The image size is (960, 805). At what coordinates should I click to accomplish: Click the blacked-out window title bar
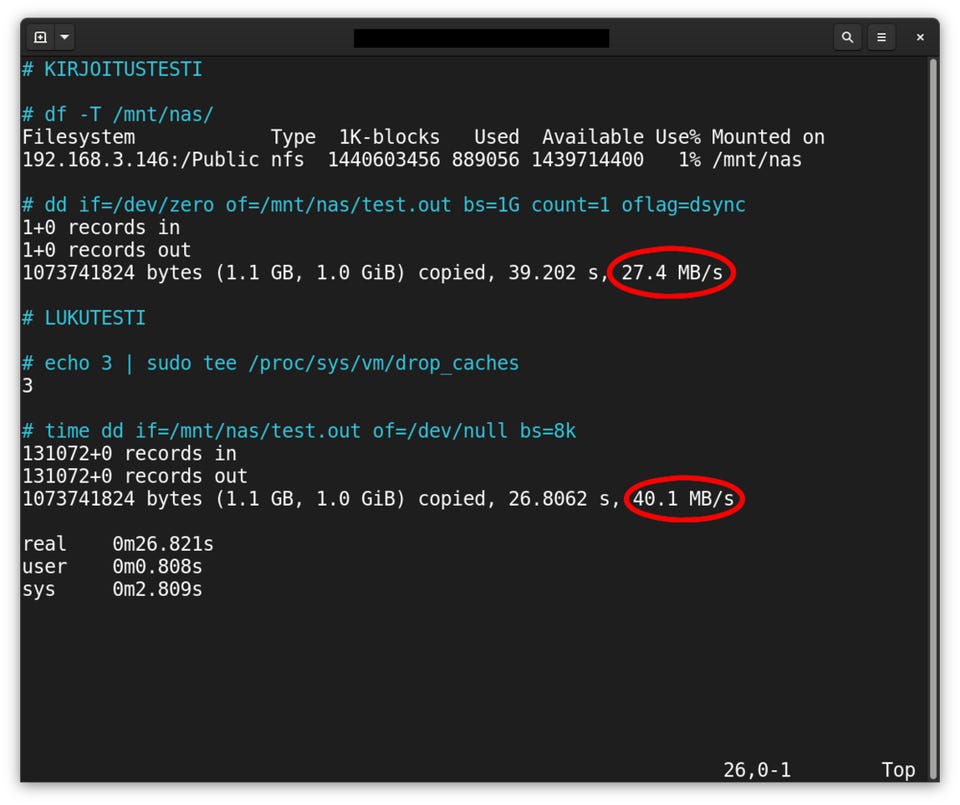click(481, 38)
